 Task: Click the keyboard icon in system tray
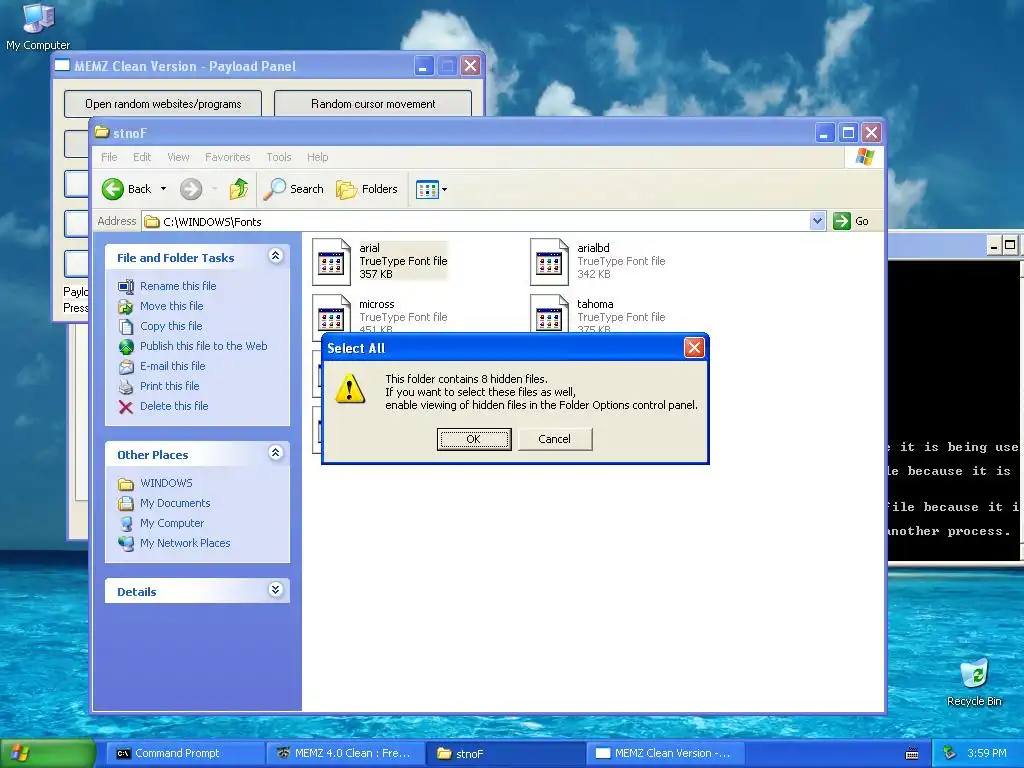(912, 754)
